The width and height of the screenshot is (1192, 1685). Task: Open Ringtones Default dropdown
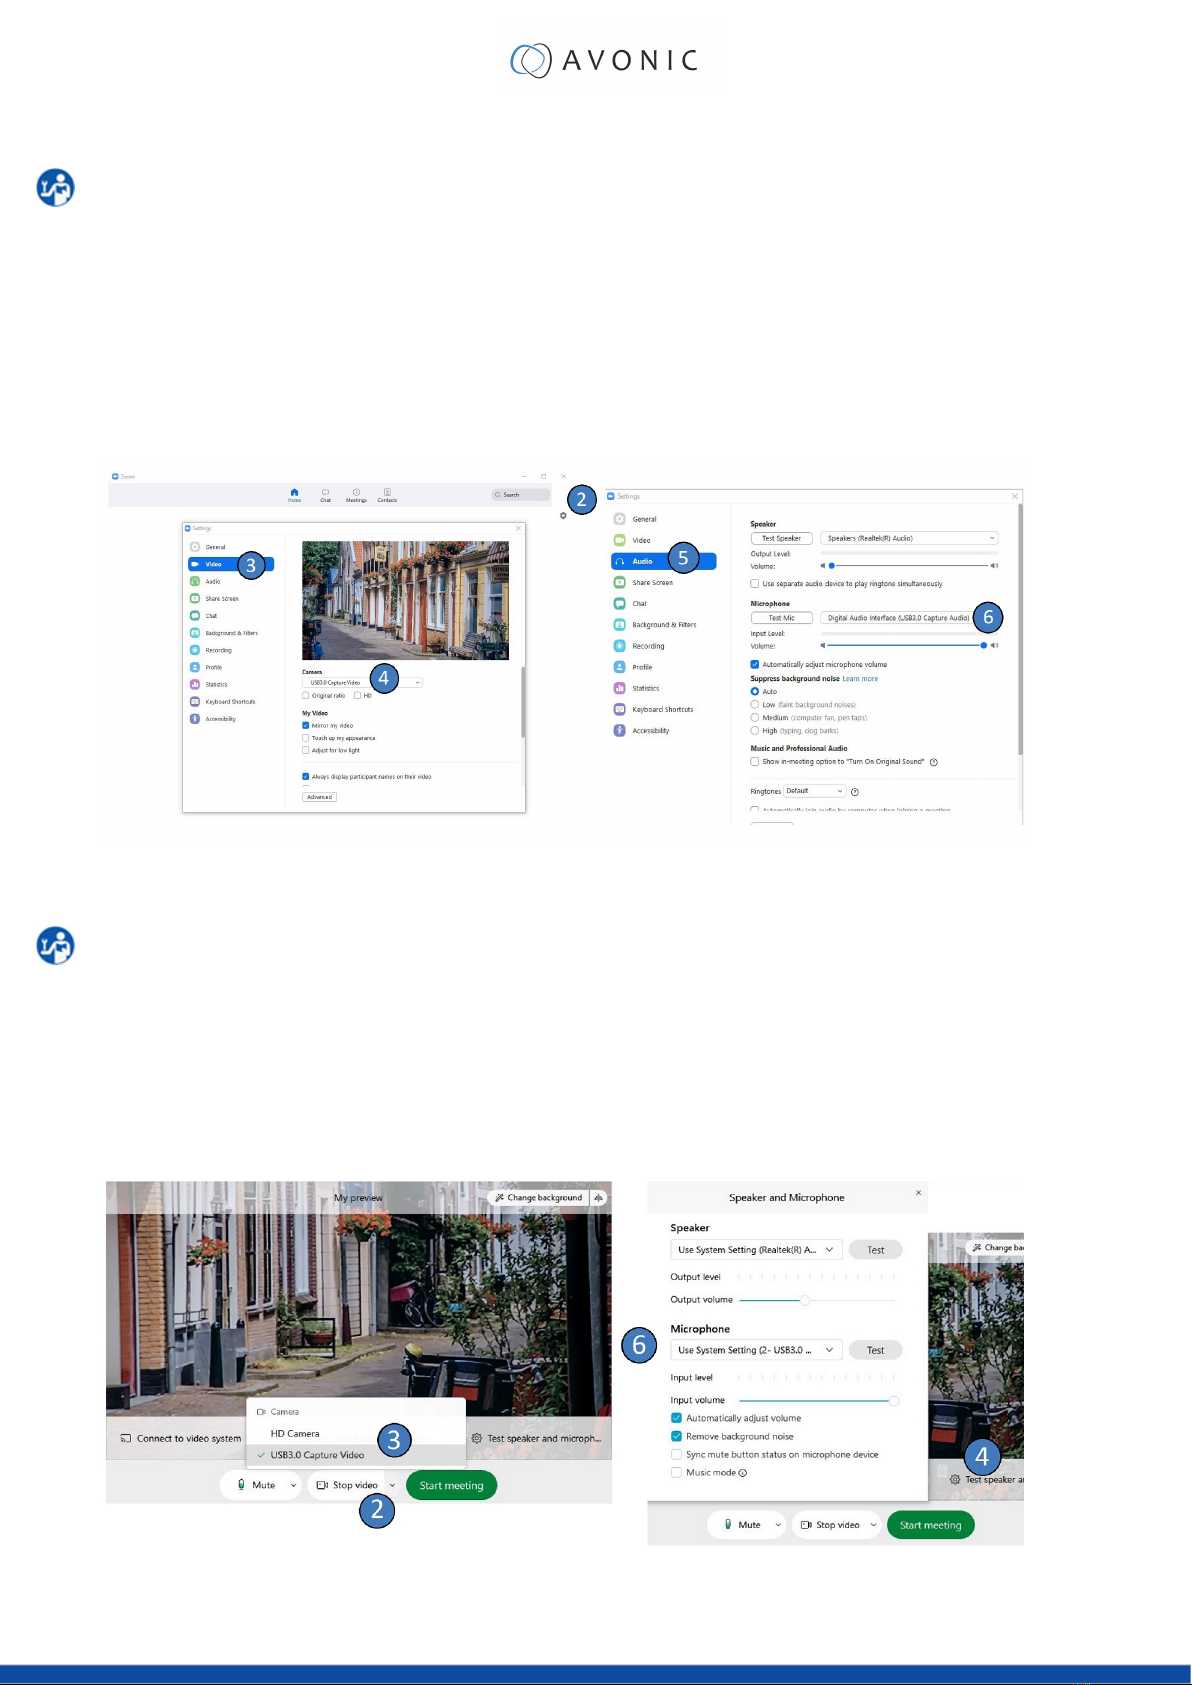click(814, 791)
